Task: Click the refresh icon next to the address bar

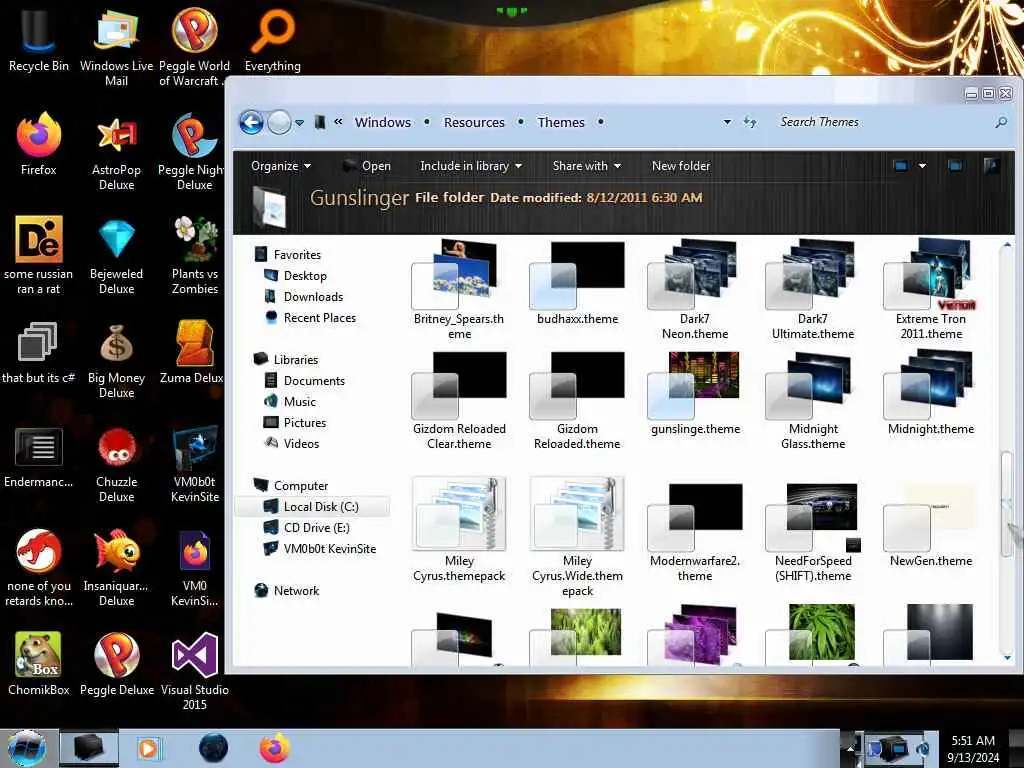Action: 750,122
